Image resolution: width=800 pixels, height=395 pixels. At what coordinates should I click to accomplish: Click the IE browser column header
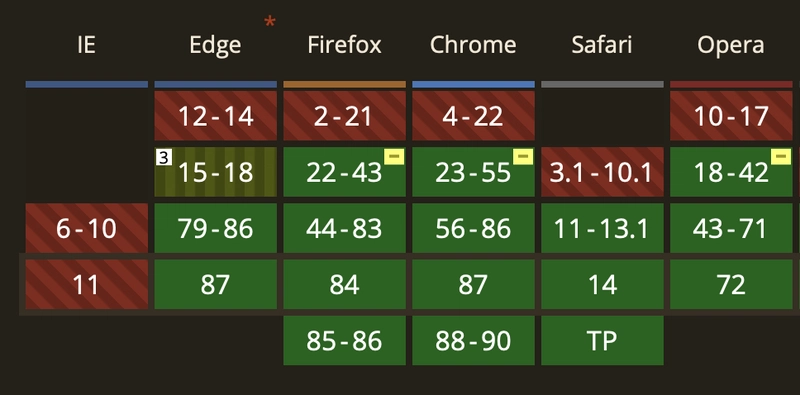coord(86,45)
